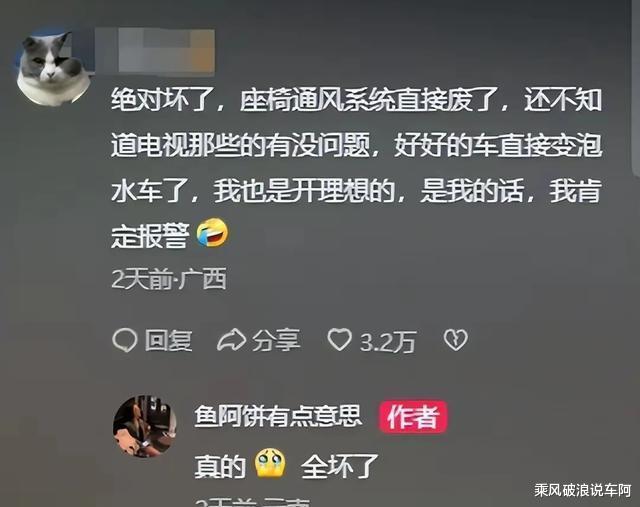This screenshot has height=507, width=640.
Task: Click the 回复 text label
Action: click(x=169, y=340)
